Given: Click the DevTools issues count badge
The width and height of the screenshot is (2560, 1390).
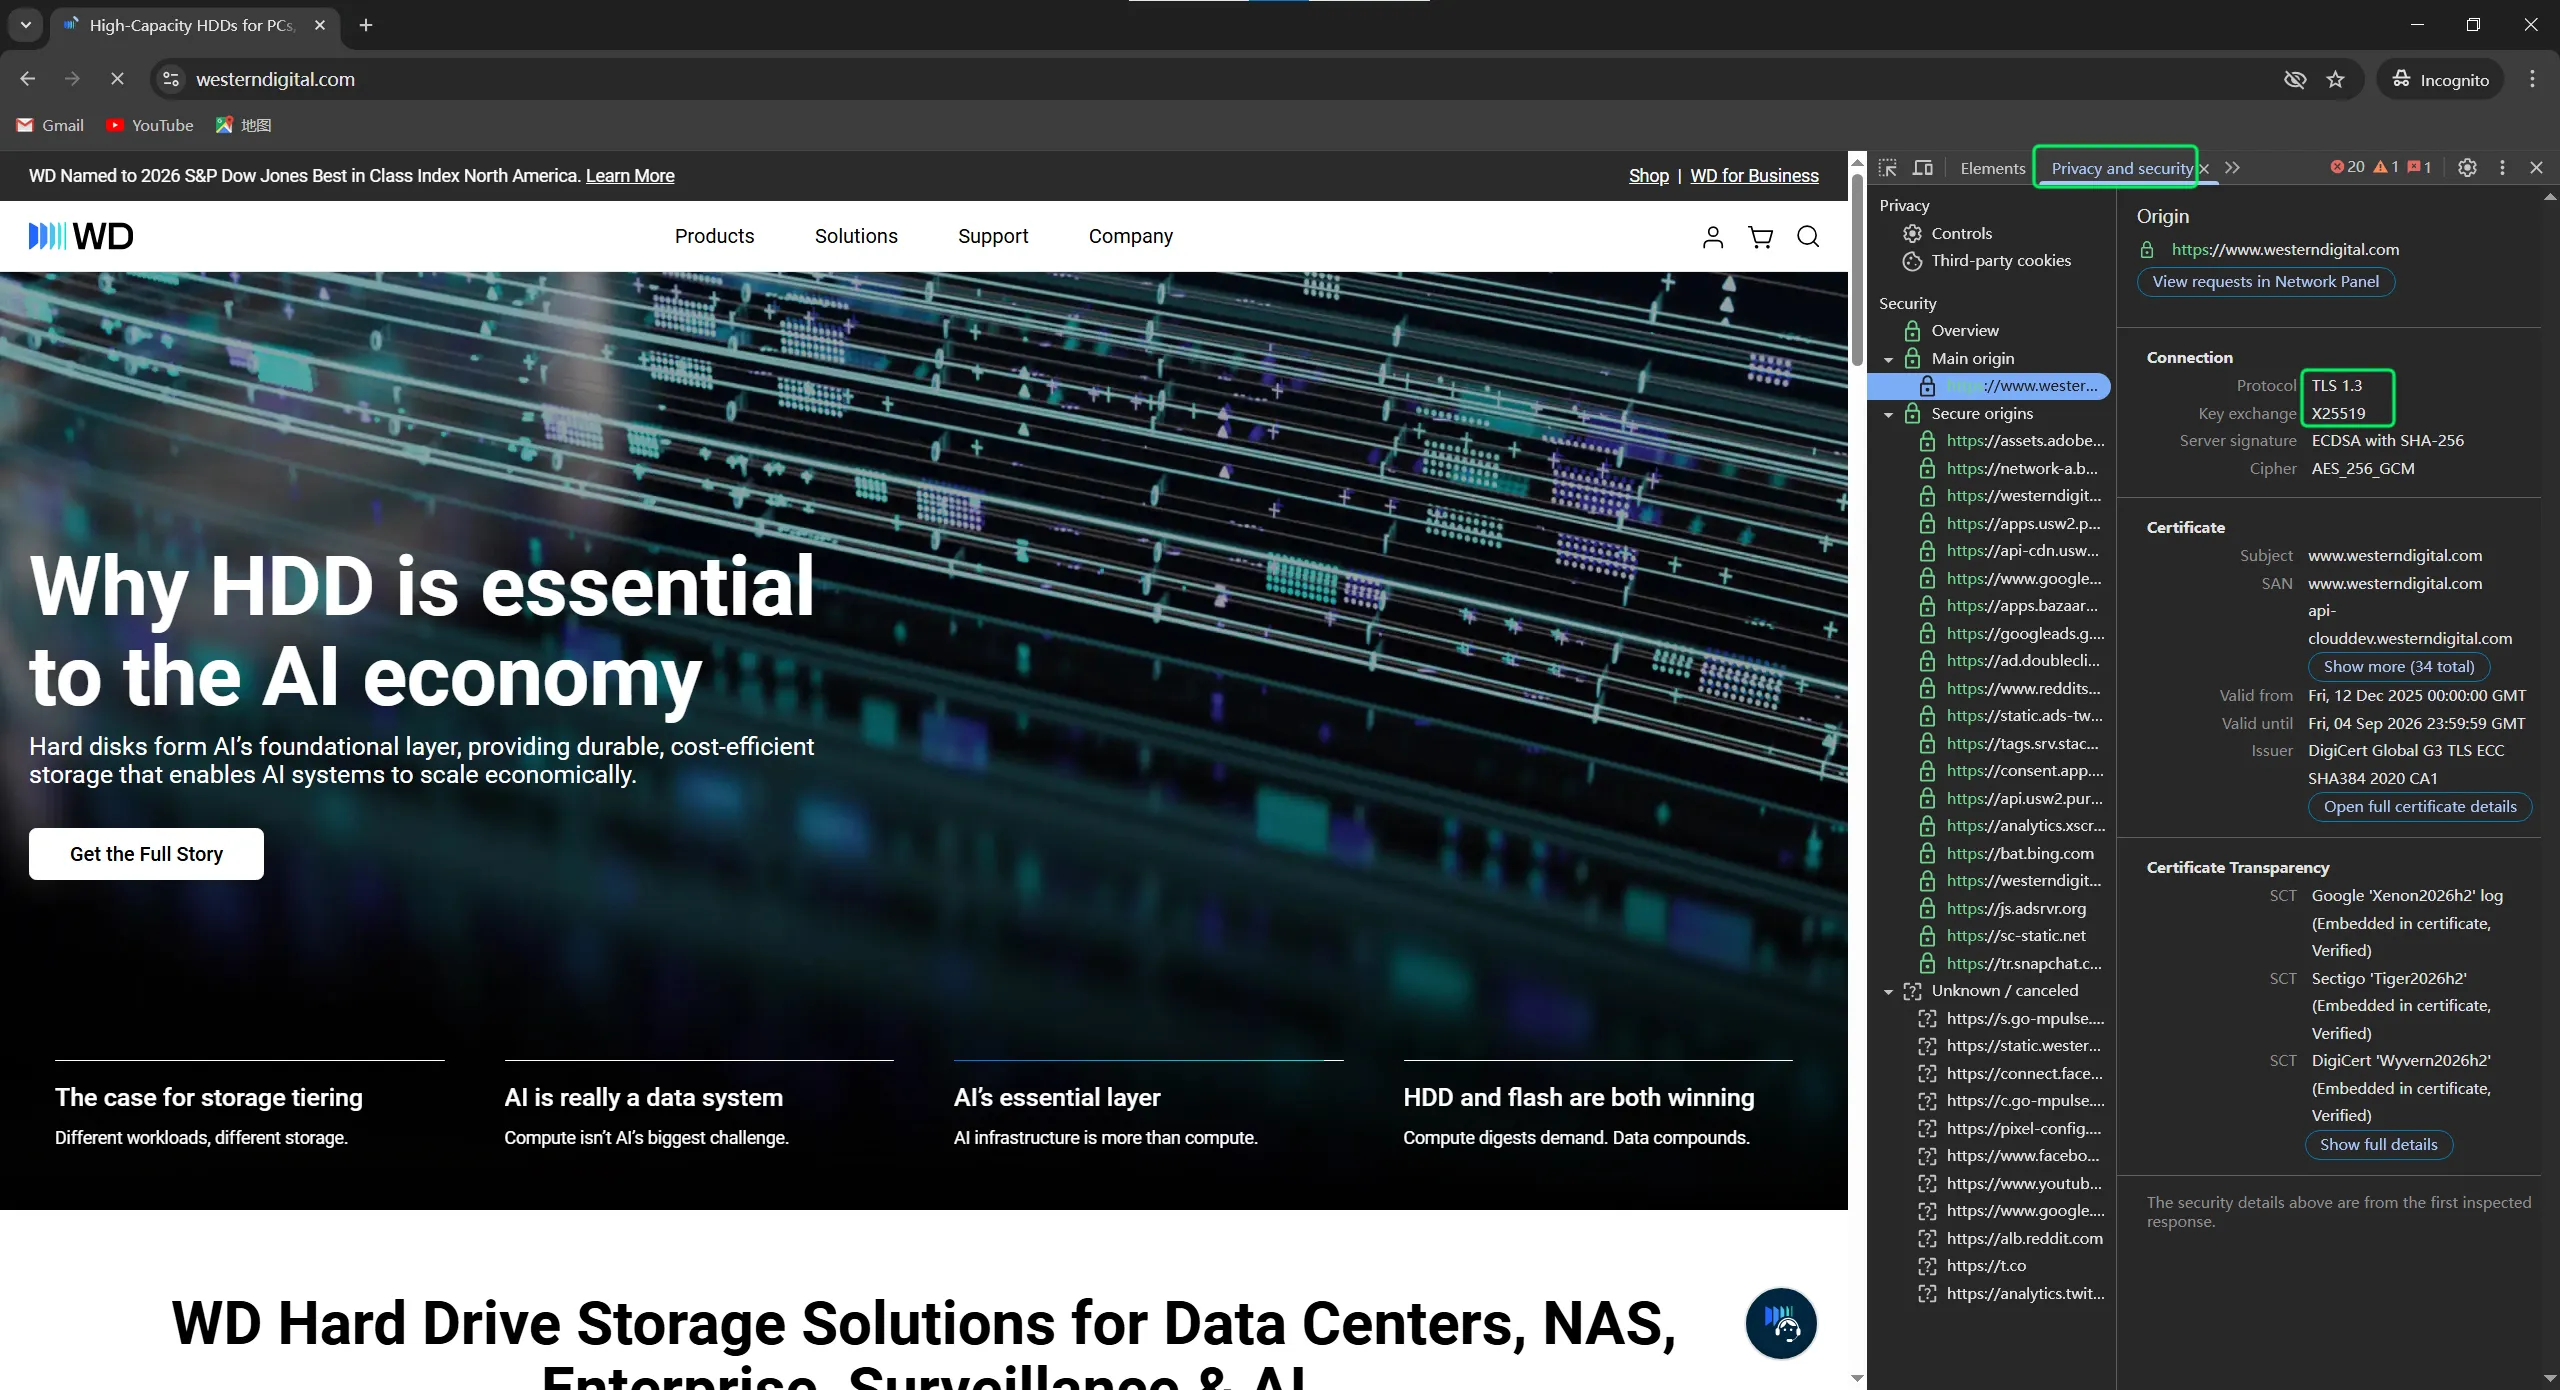Looking at the screenshot, I should pyautogui.click(x=2419, y=167).
